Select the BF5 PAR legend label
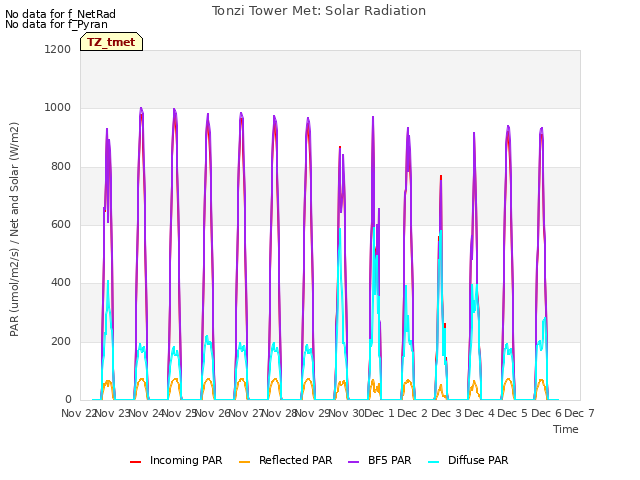This screenshot has height=480, width=640. pos(389,460)
